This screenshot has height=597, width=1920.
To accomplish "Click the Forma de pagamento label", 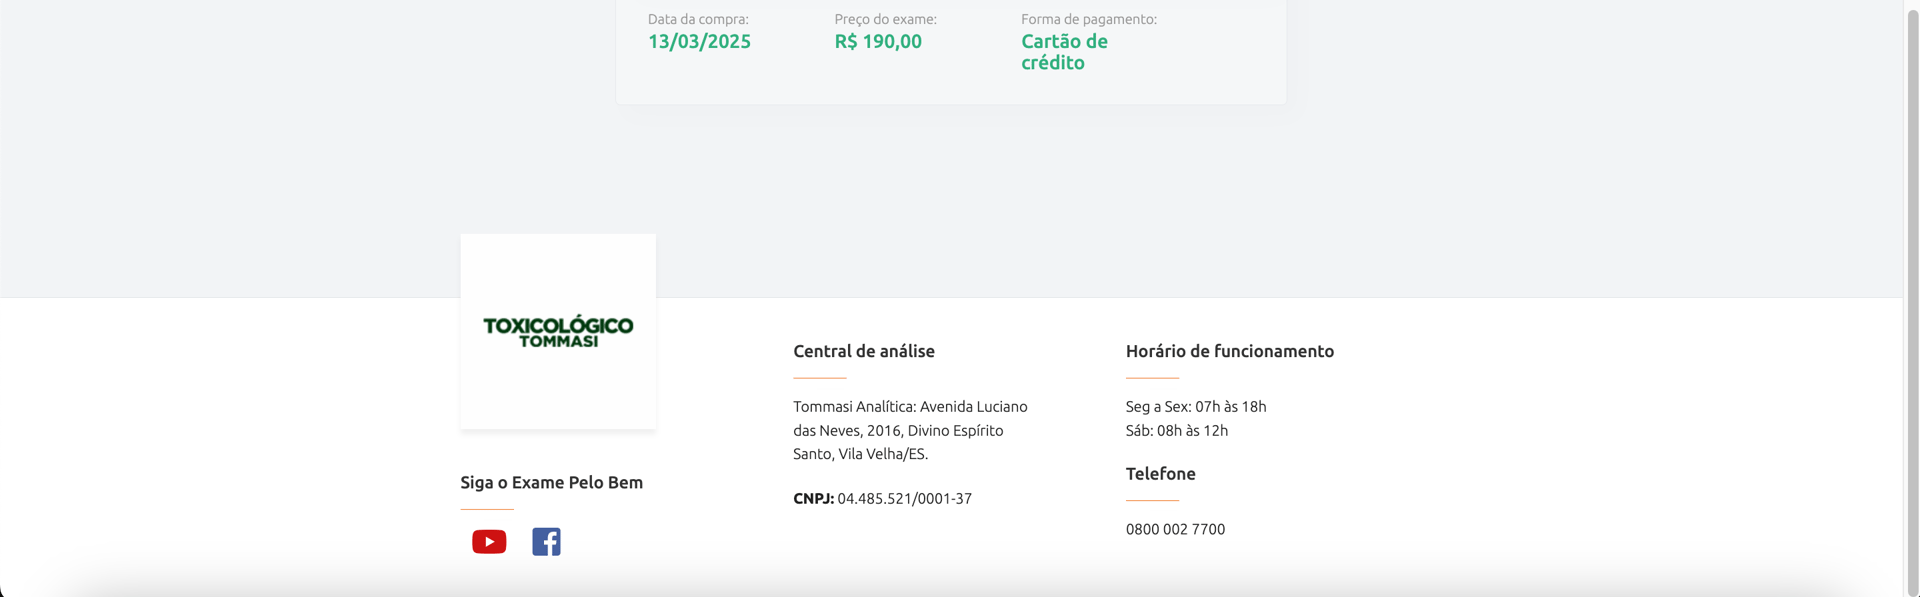I will 1089,19.
